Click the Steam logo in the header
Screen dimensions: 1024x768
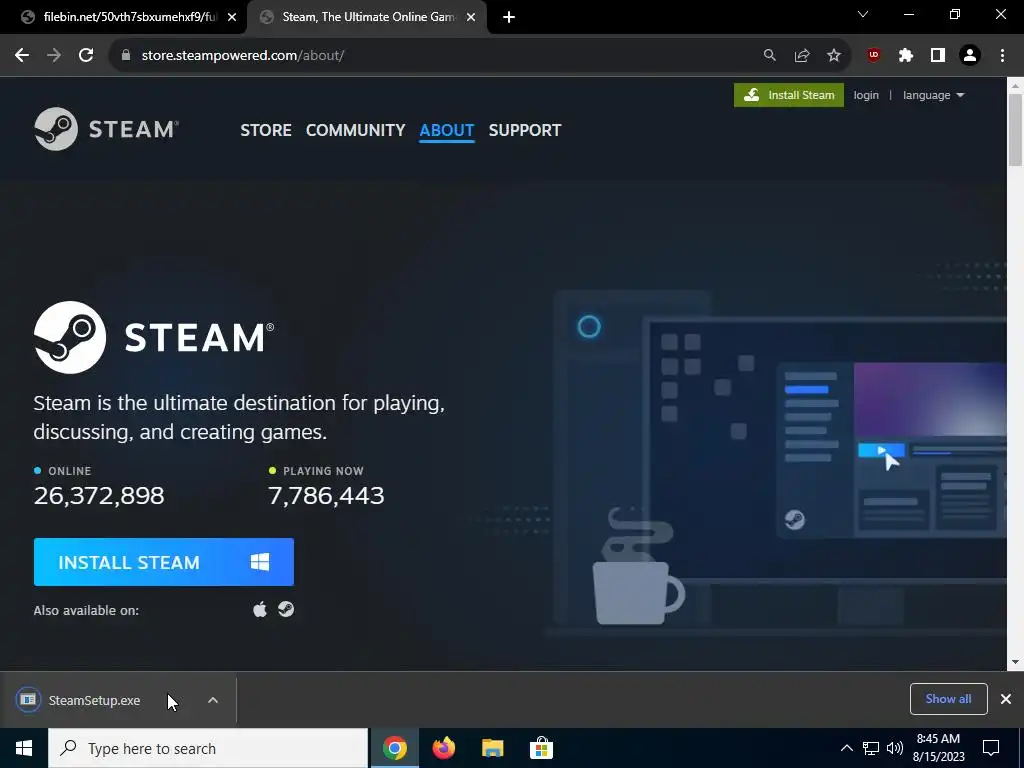(x=106, y=129)
